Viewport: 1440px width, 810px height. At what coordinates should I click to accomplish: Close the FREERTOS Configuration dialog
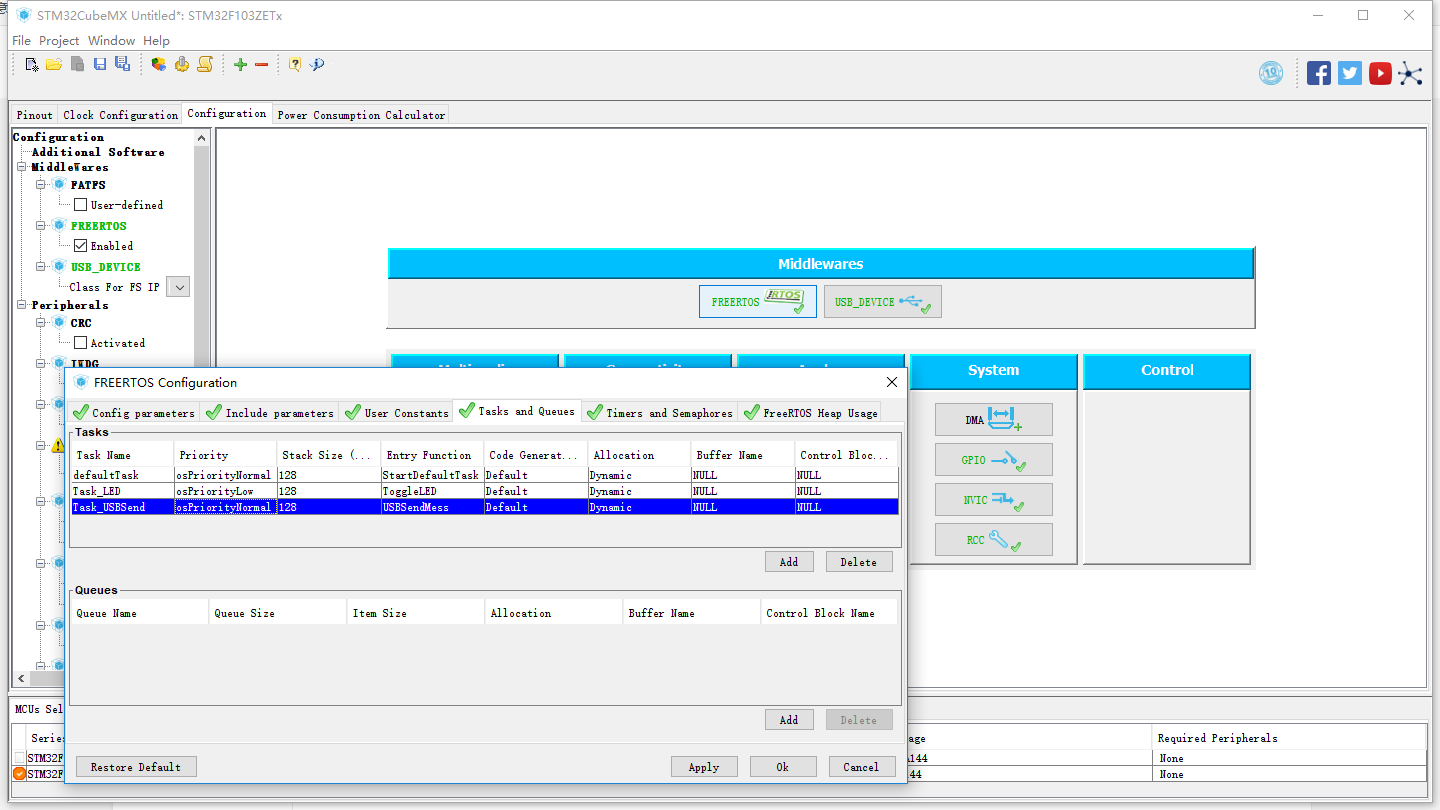tap(892, 382)
